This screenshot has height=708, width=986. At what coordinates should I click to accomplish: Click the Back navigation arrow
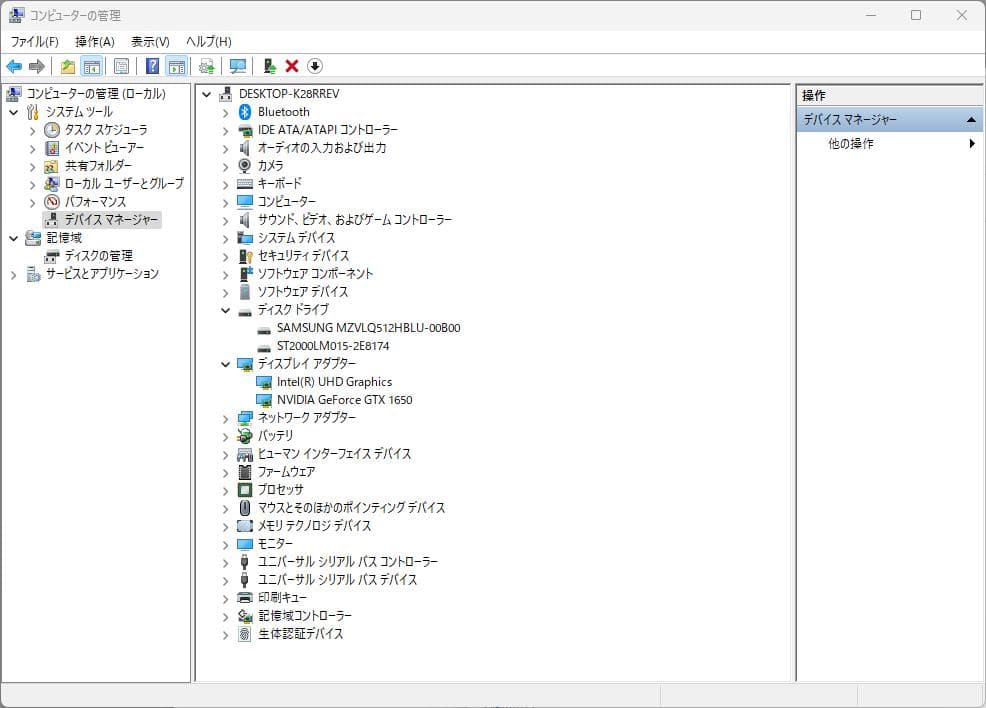(x=13, y=66)
